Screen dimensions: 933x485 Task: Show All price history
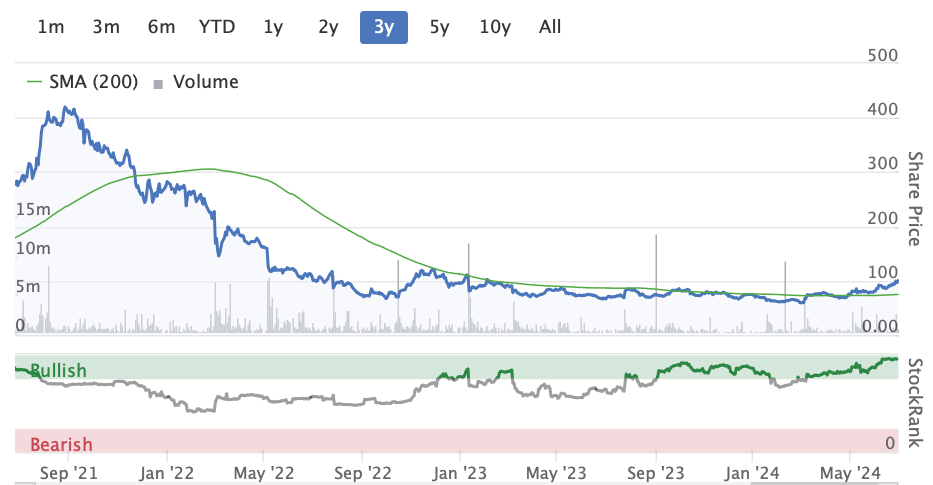coord(550,27)
